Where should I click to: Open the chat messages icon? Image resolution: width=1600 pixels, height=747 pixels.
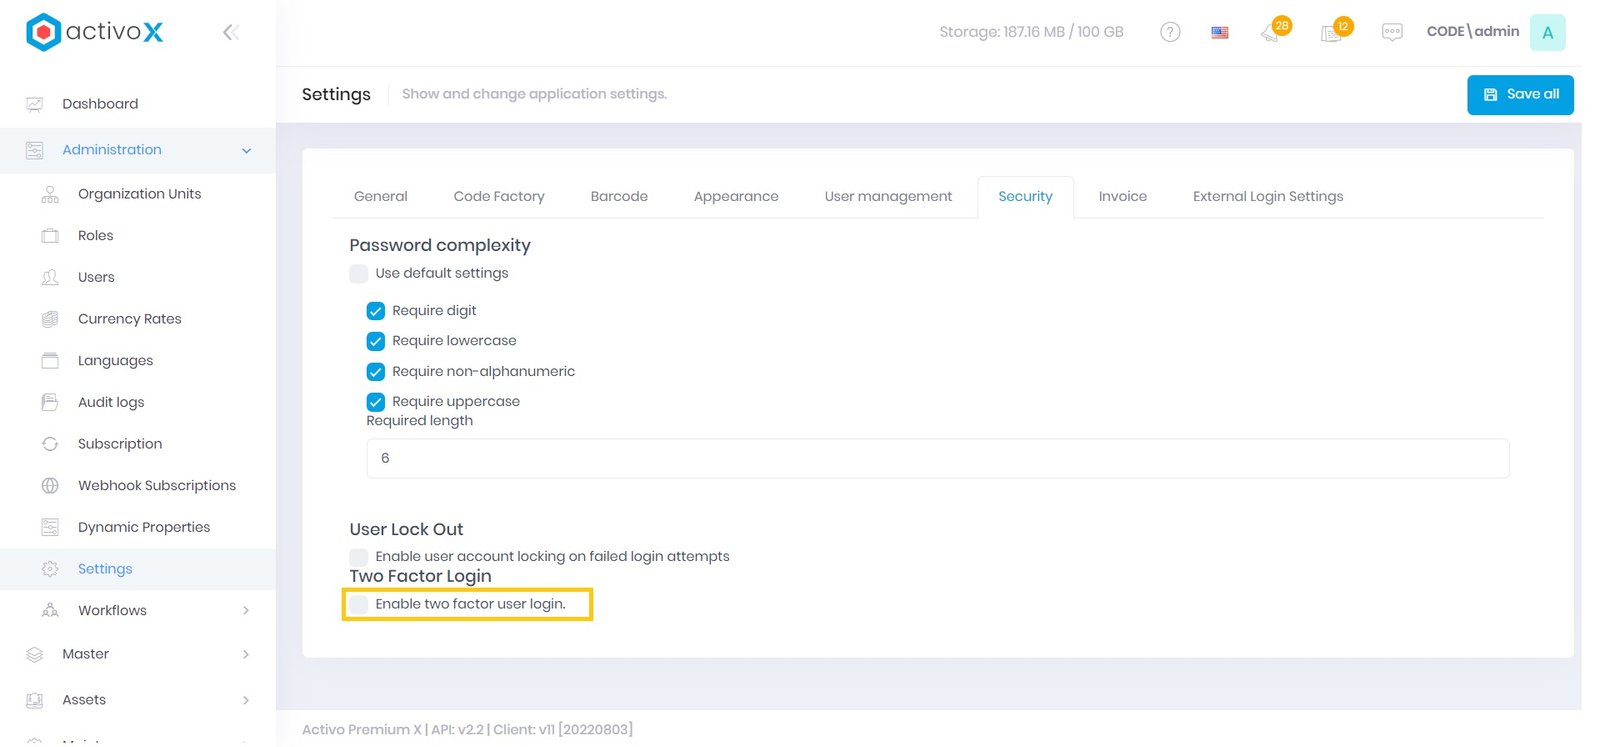click(1392, 32)
